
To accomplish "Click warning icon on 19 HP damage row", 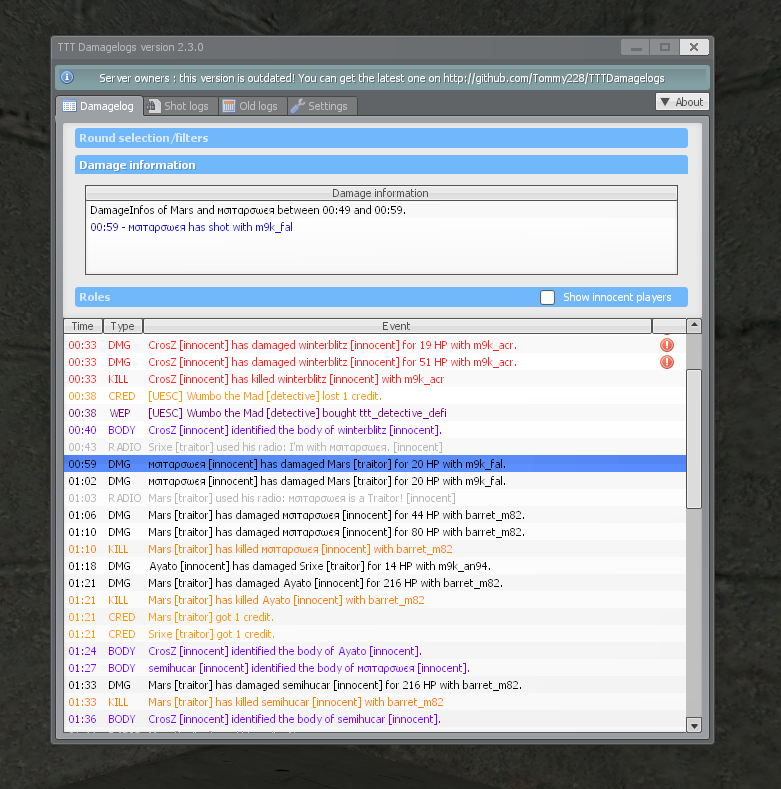I will point(667,345).
